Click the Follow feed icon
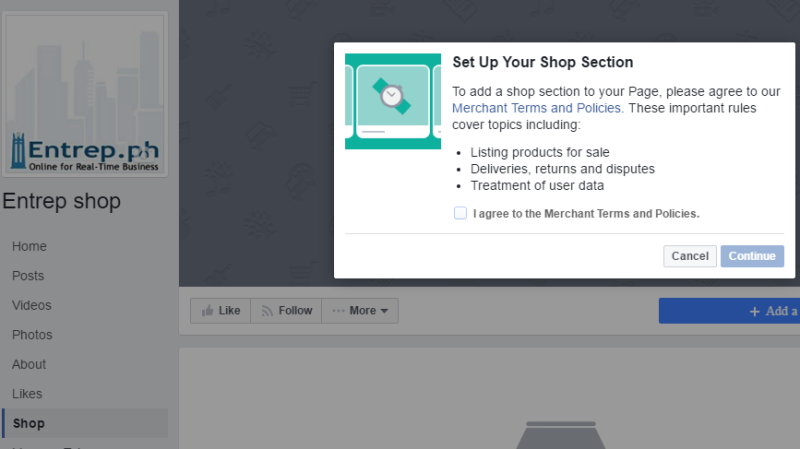Screen dimensions: 800x449 click(267, 311)
